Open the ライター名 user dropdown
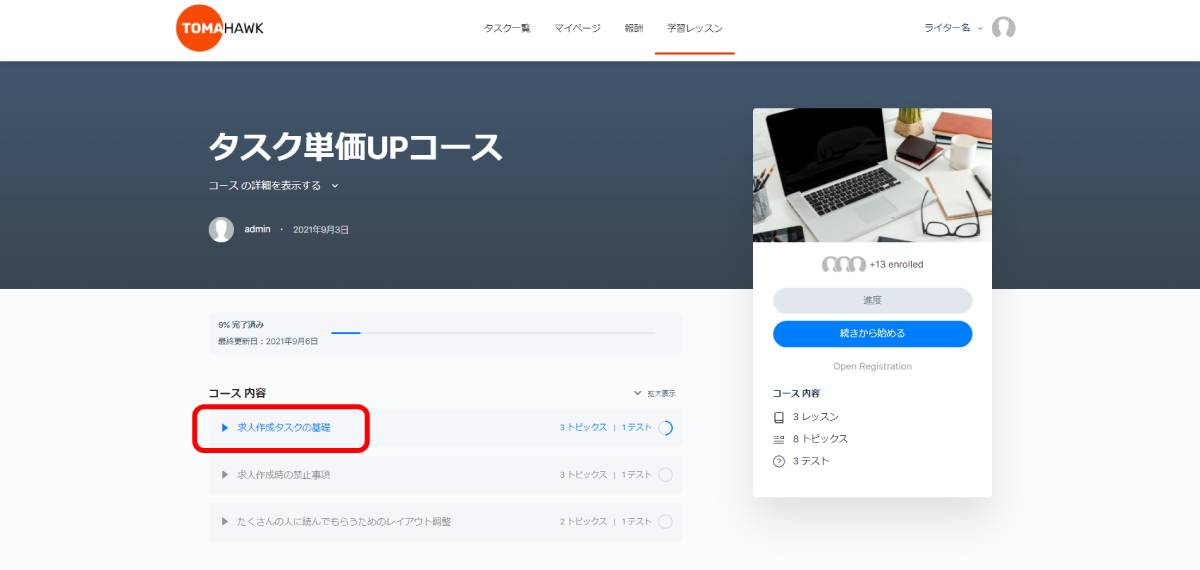Screen dimensions: 1200x570 (953, 28)
